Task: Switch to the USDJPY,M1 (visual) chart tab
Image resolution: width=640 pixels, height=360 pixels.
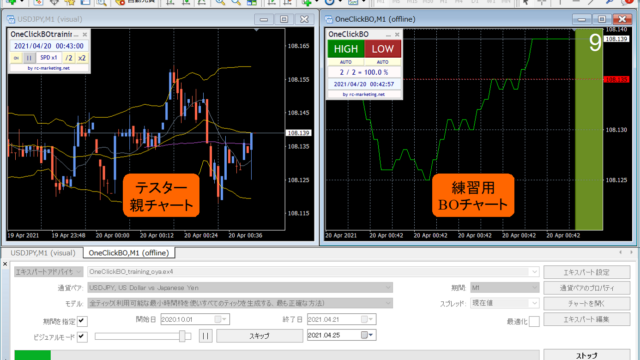Action: pyautogui.click(x=43, y=253)
